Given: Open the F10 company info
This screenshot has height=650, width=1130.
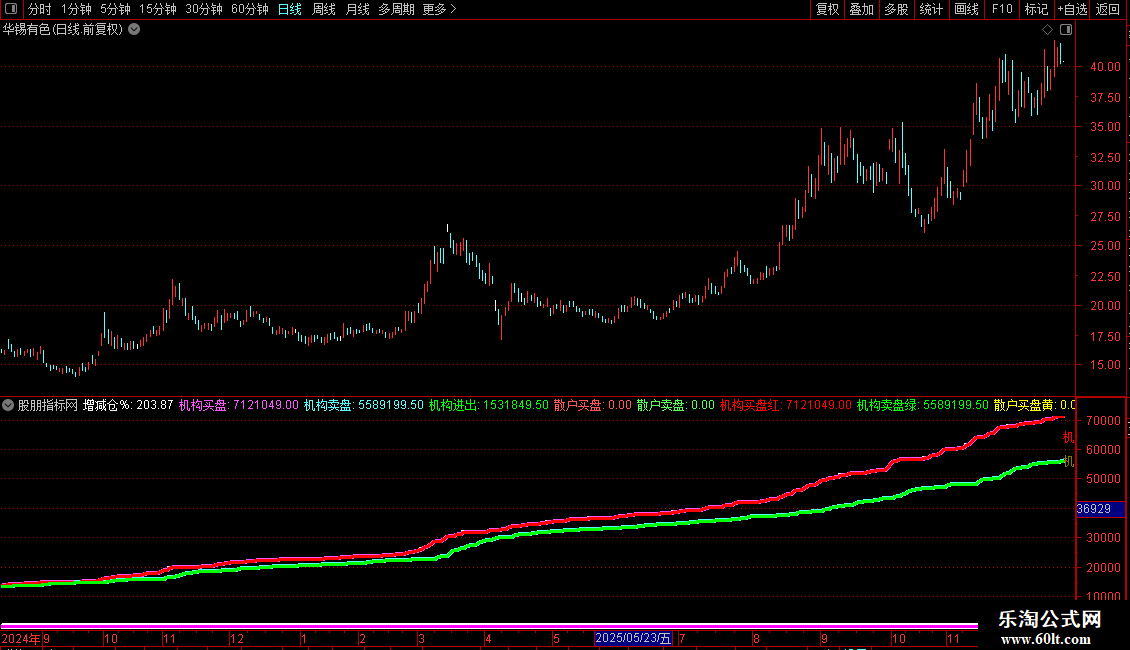Looking at the screenshot, I should point(1002,9).
